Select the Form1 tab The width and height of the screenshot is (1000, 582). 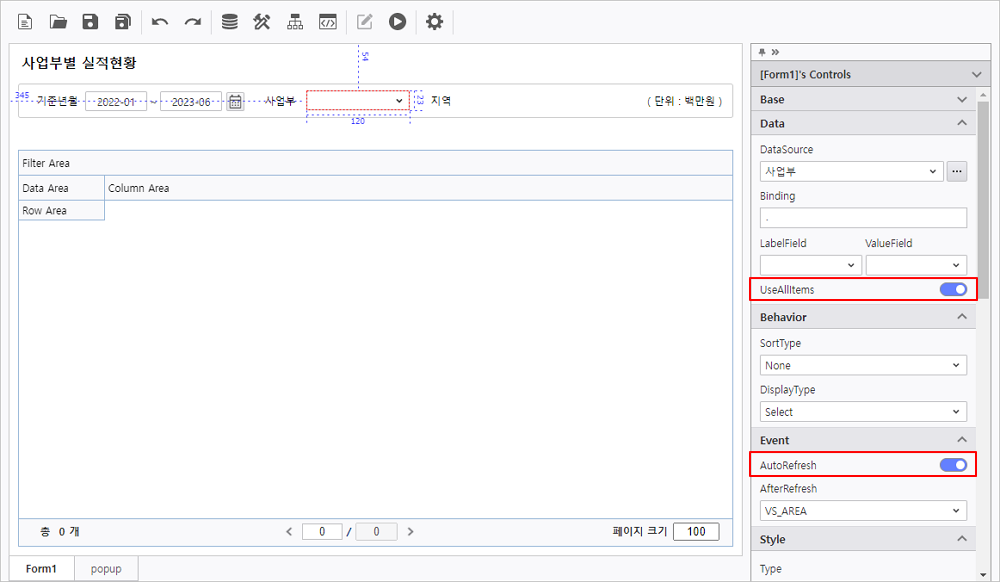pos(41,569)
